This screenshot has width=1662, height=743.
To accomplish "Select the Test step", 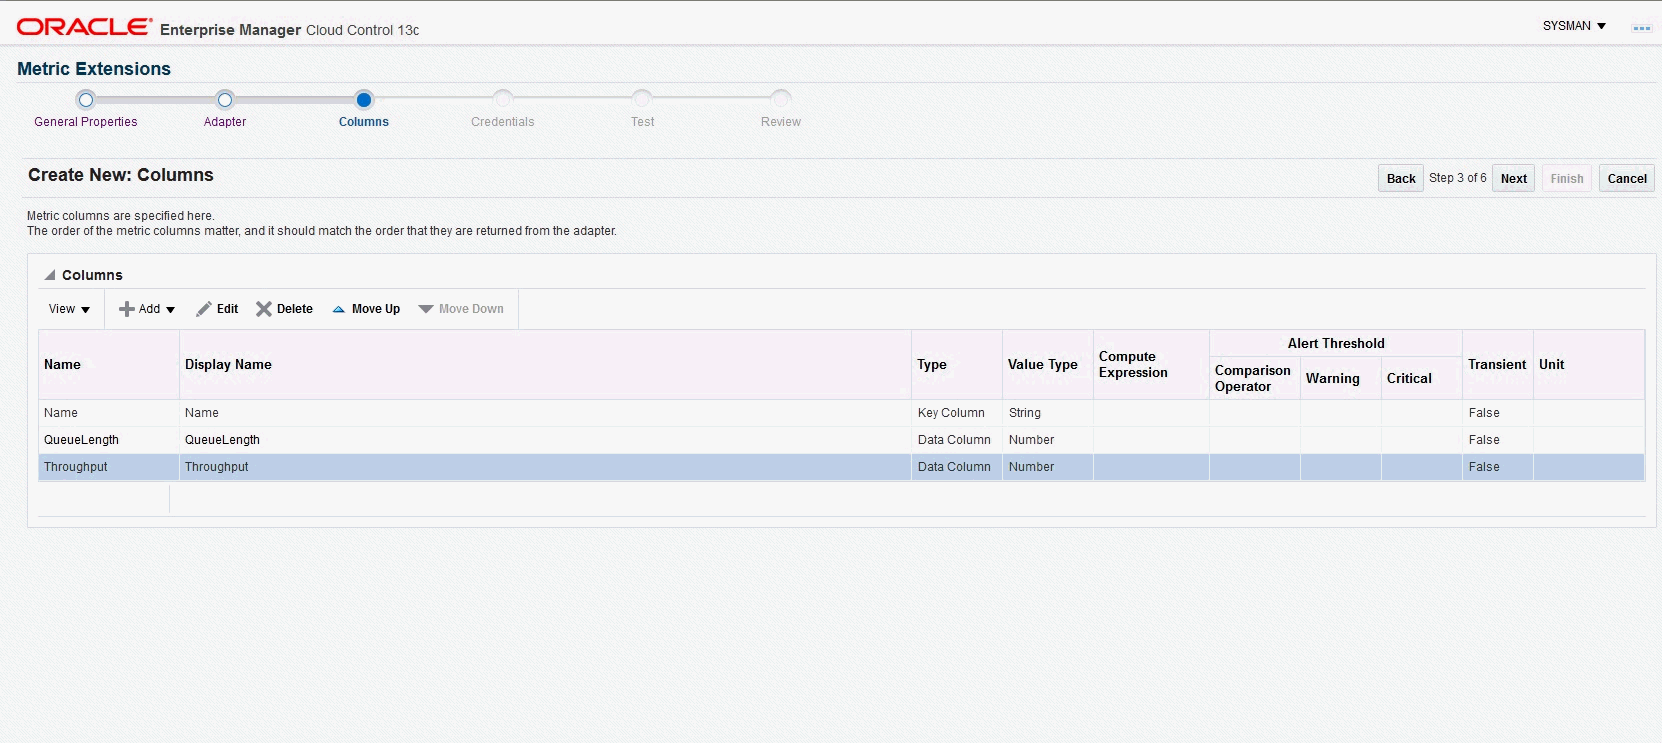I will click(643, 122).
